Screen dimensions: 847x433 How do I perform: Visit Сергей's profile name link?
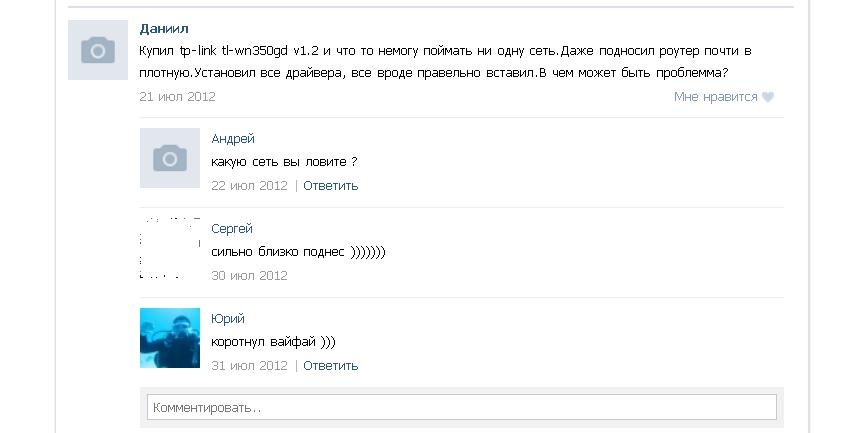click(x=232, y=229)
